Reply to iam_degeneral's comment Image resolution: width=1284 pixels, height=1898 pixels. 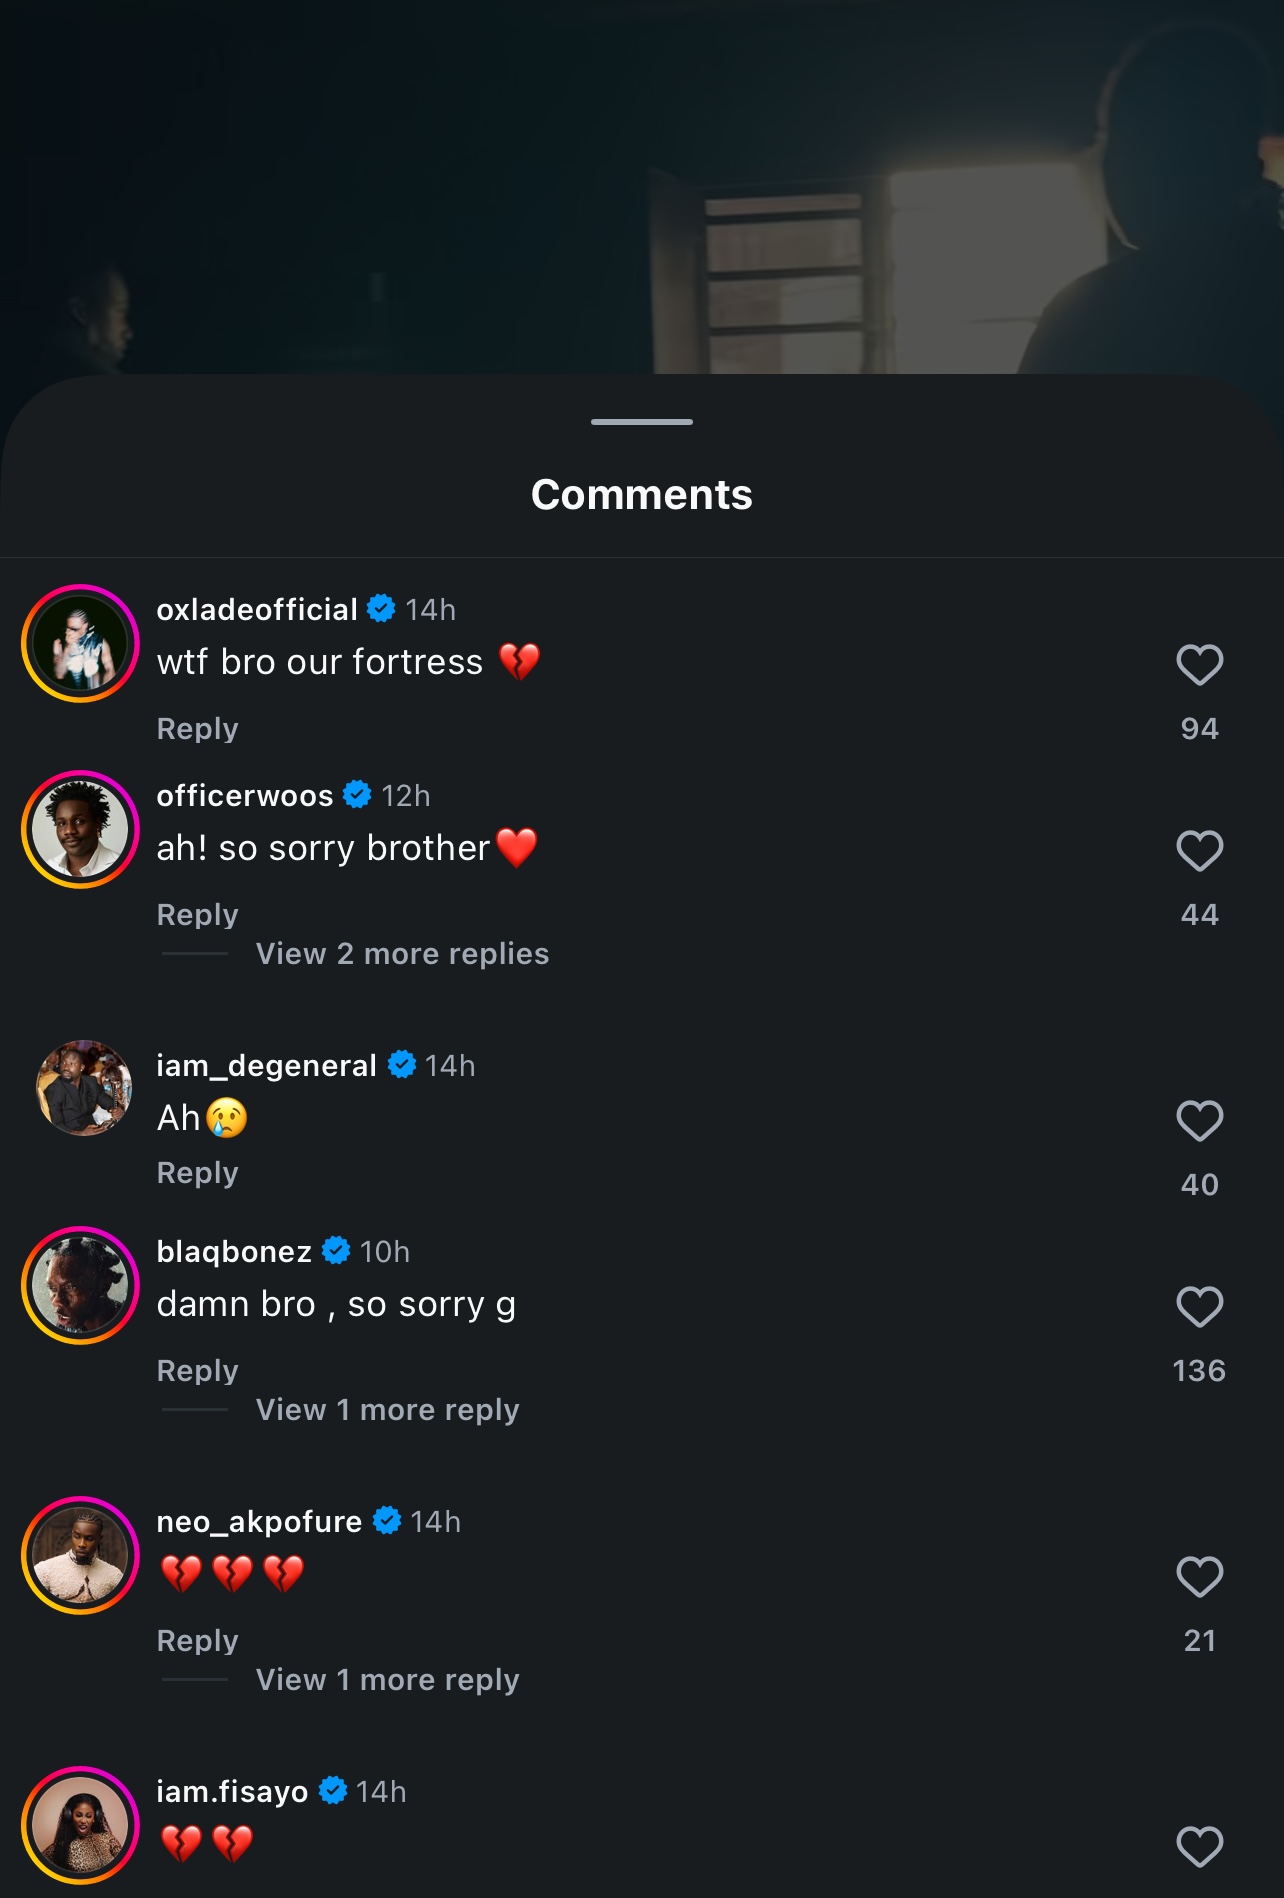coord(198,1173)
